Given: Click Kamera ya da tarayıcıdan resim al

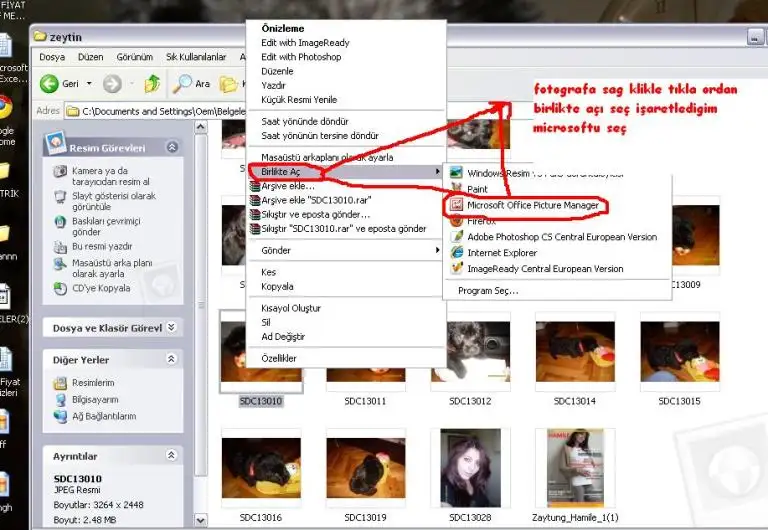Looking at the screenshot, I should pos(111,176).
